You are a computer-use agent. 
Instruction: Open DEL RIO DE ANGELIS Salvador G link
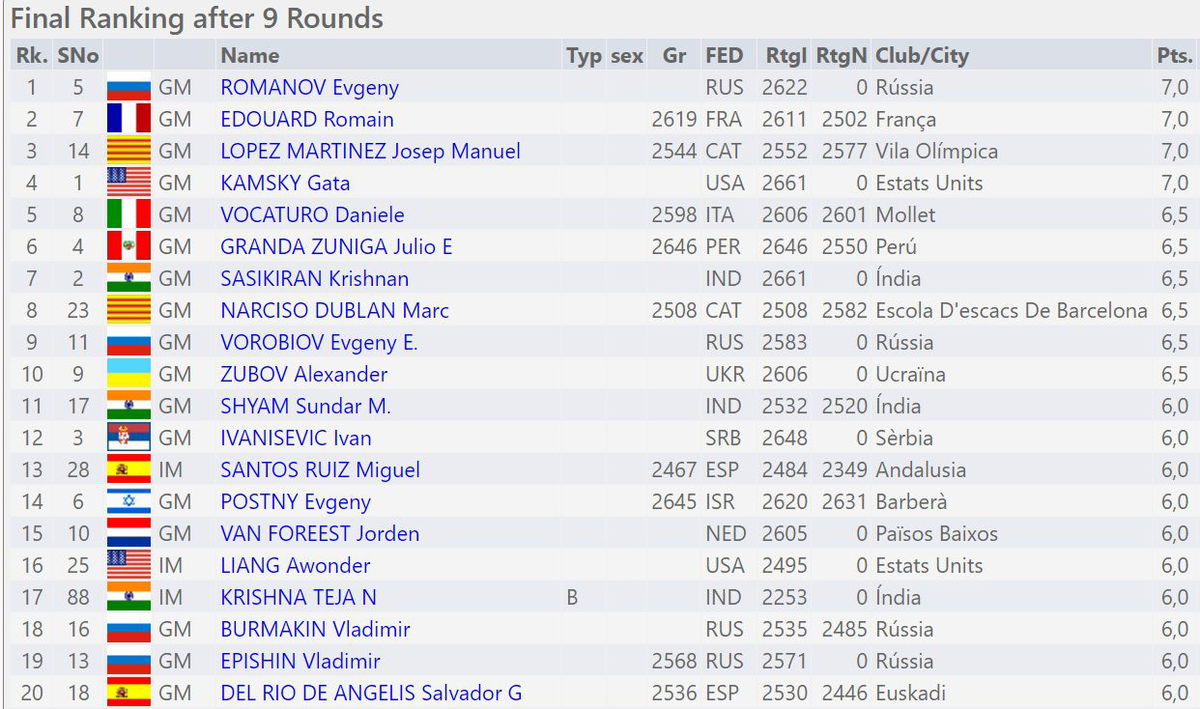[371, 693]
